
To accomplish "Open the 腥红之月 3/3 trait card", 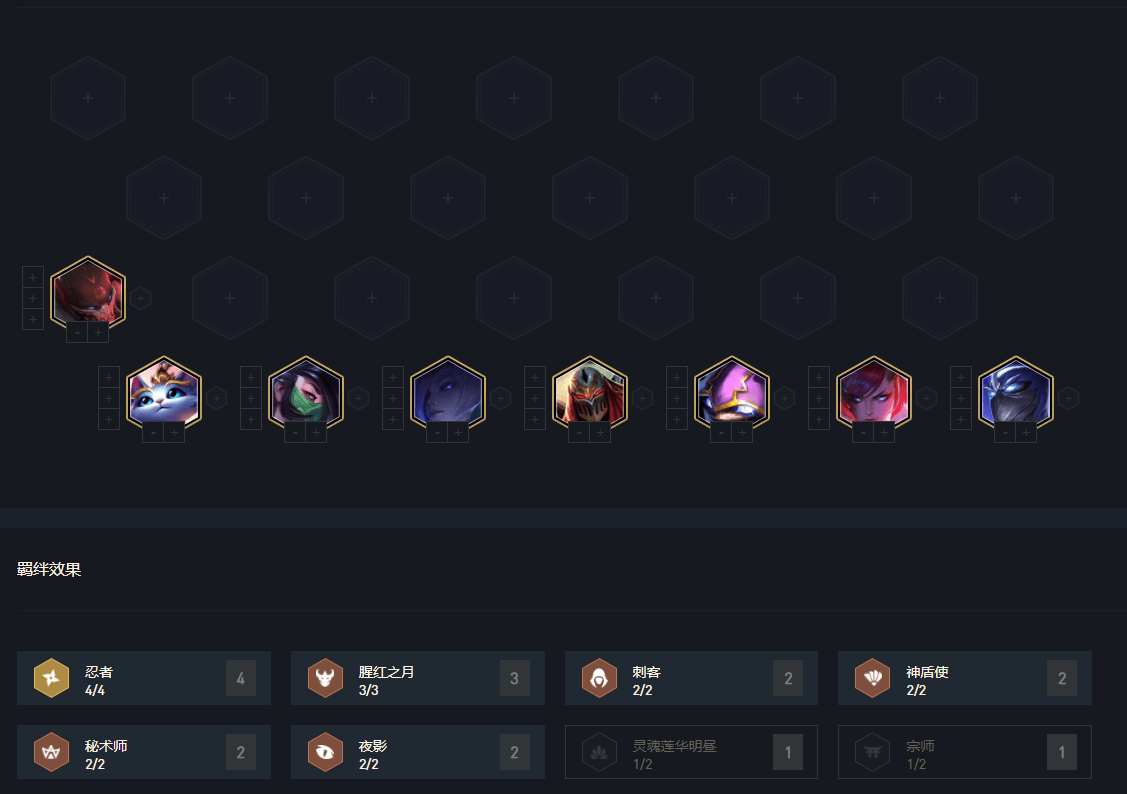I will pos(418,678).
